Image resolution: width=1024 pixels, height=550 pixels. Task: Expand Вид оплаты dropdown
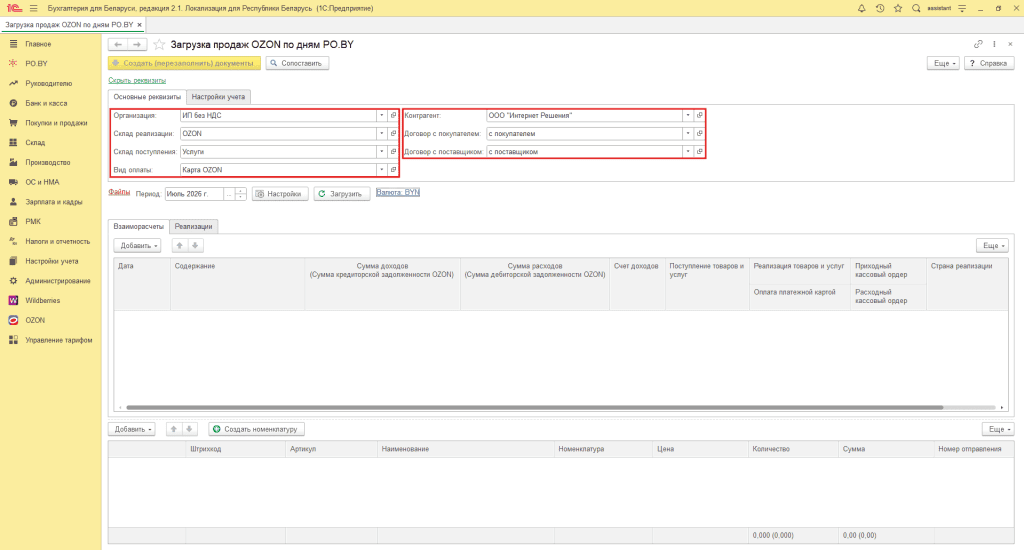[381, 170]
